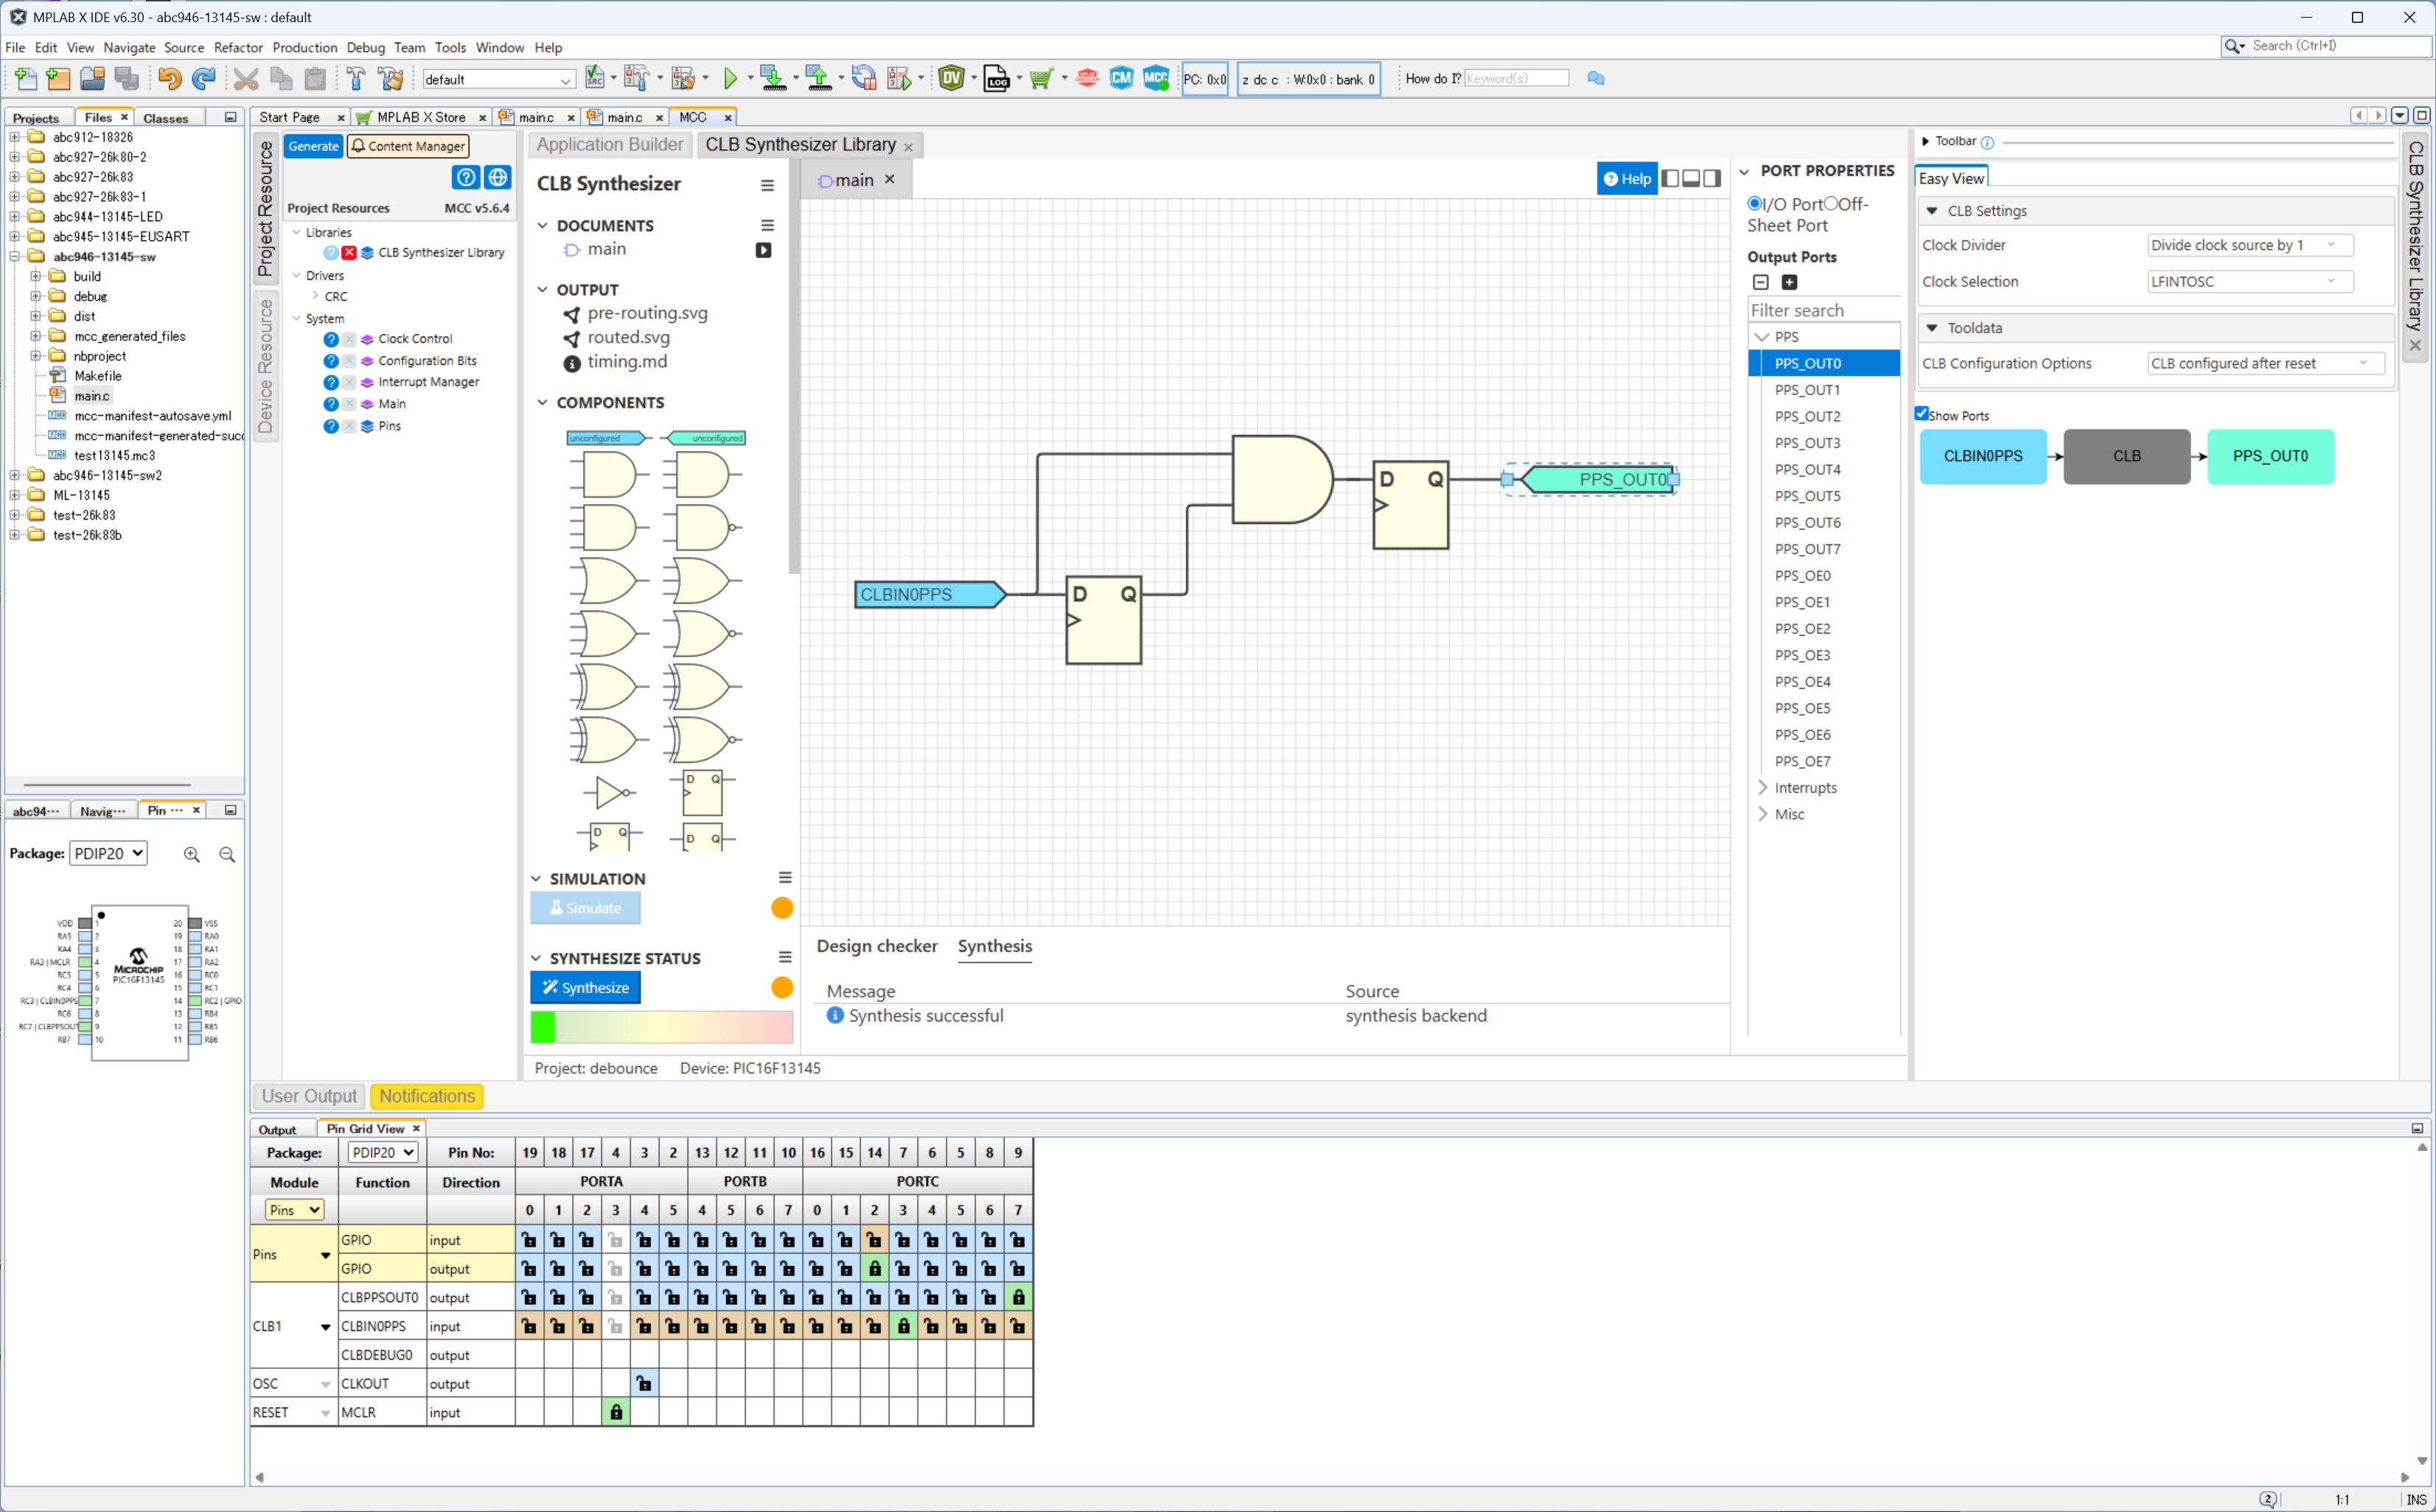Undo the last action
The image size is (2436, 1512).
coord(169,78)
